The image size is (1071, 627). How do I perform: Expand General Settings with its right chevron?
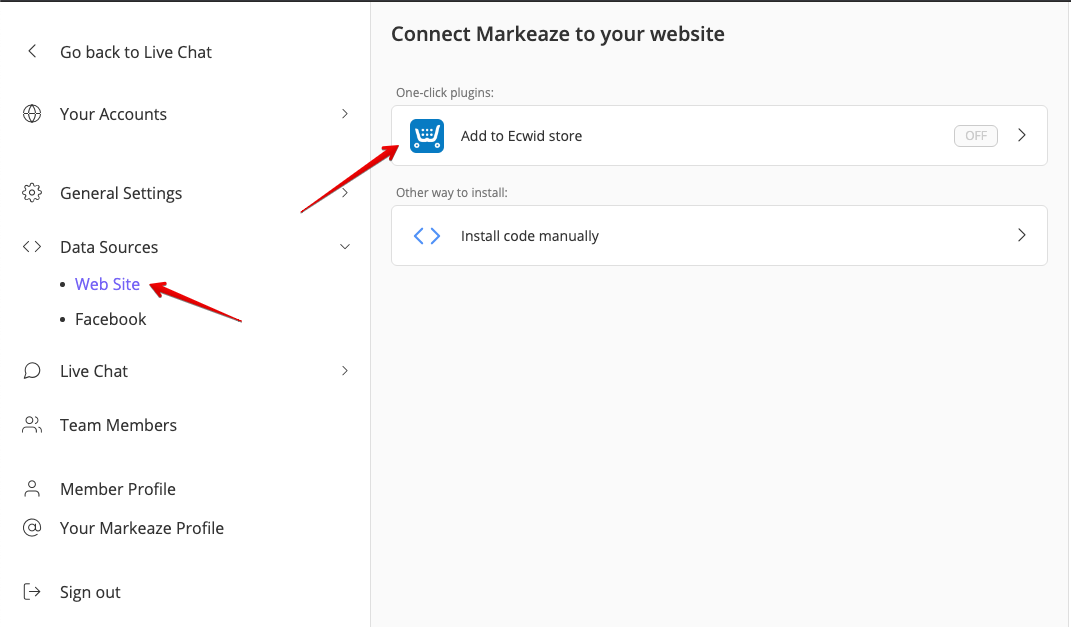(x=345, y=193)
